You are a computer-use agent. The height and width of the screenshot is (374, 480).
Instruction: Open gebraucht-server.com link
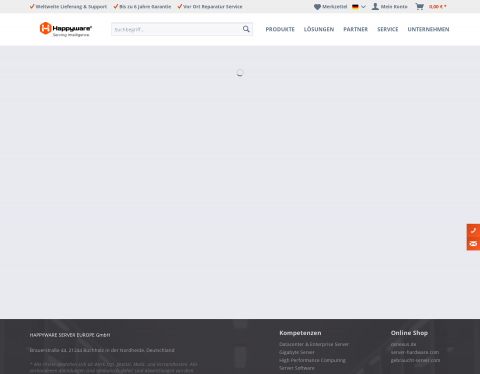(x=415, y=360)
